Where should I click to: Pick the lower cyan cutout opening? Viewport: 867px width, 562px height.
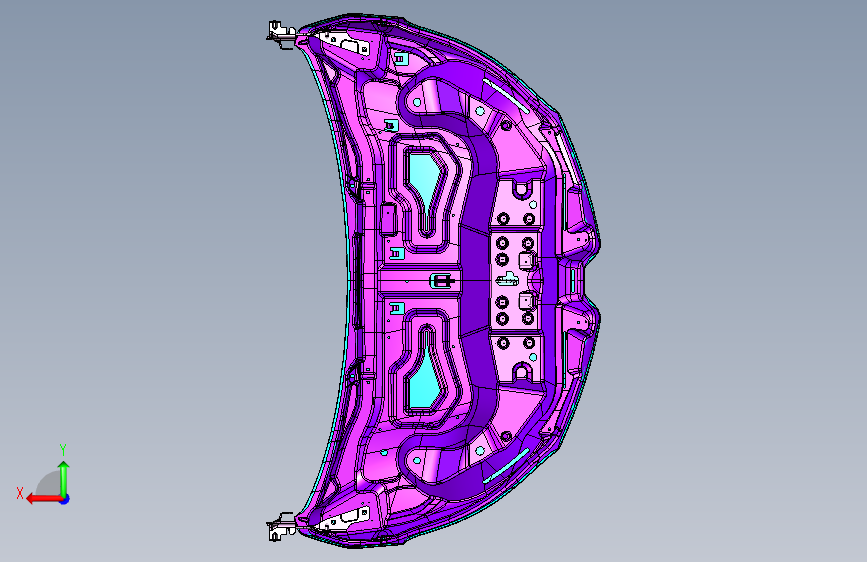click(424, 382)
